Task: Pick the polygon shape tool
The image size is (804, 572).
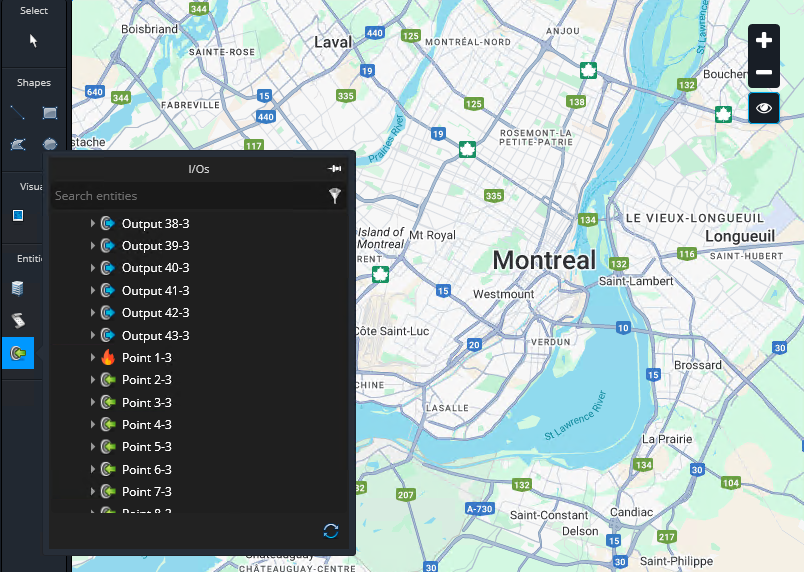Action: pos(18,145)
